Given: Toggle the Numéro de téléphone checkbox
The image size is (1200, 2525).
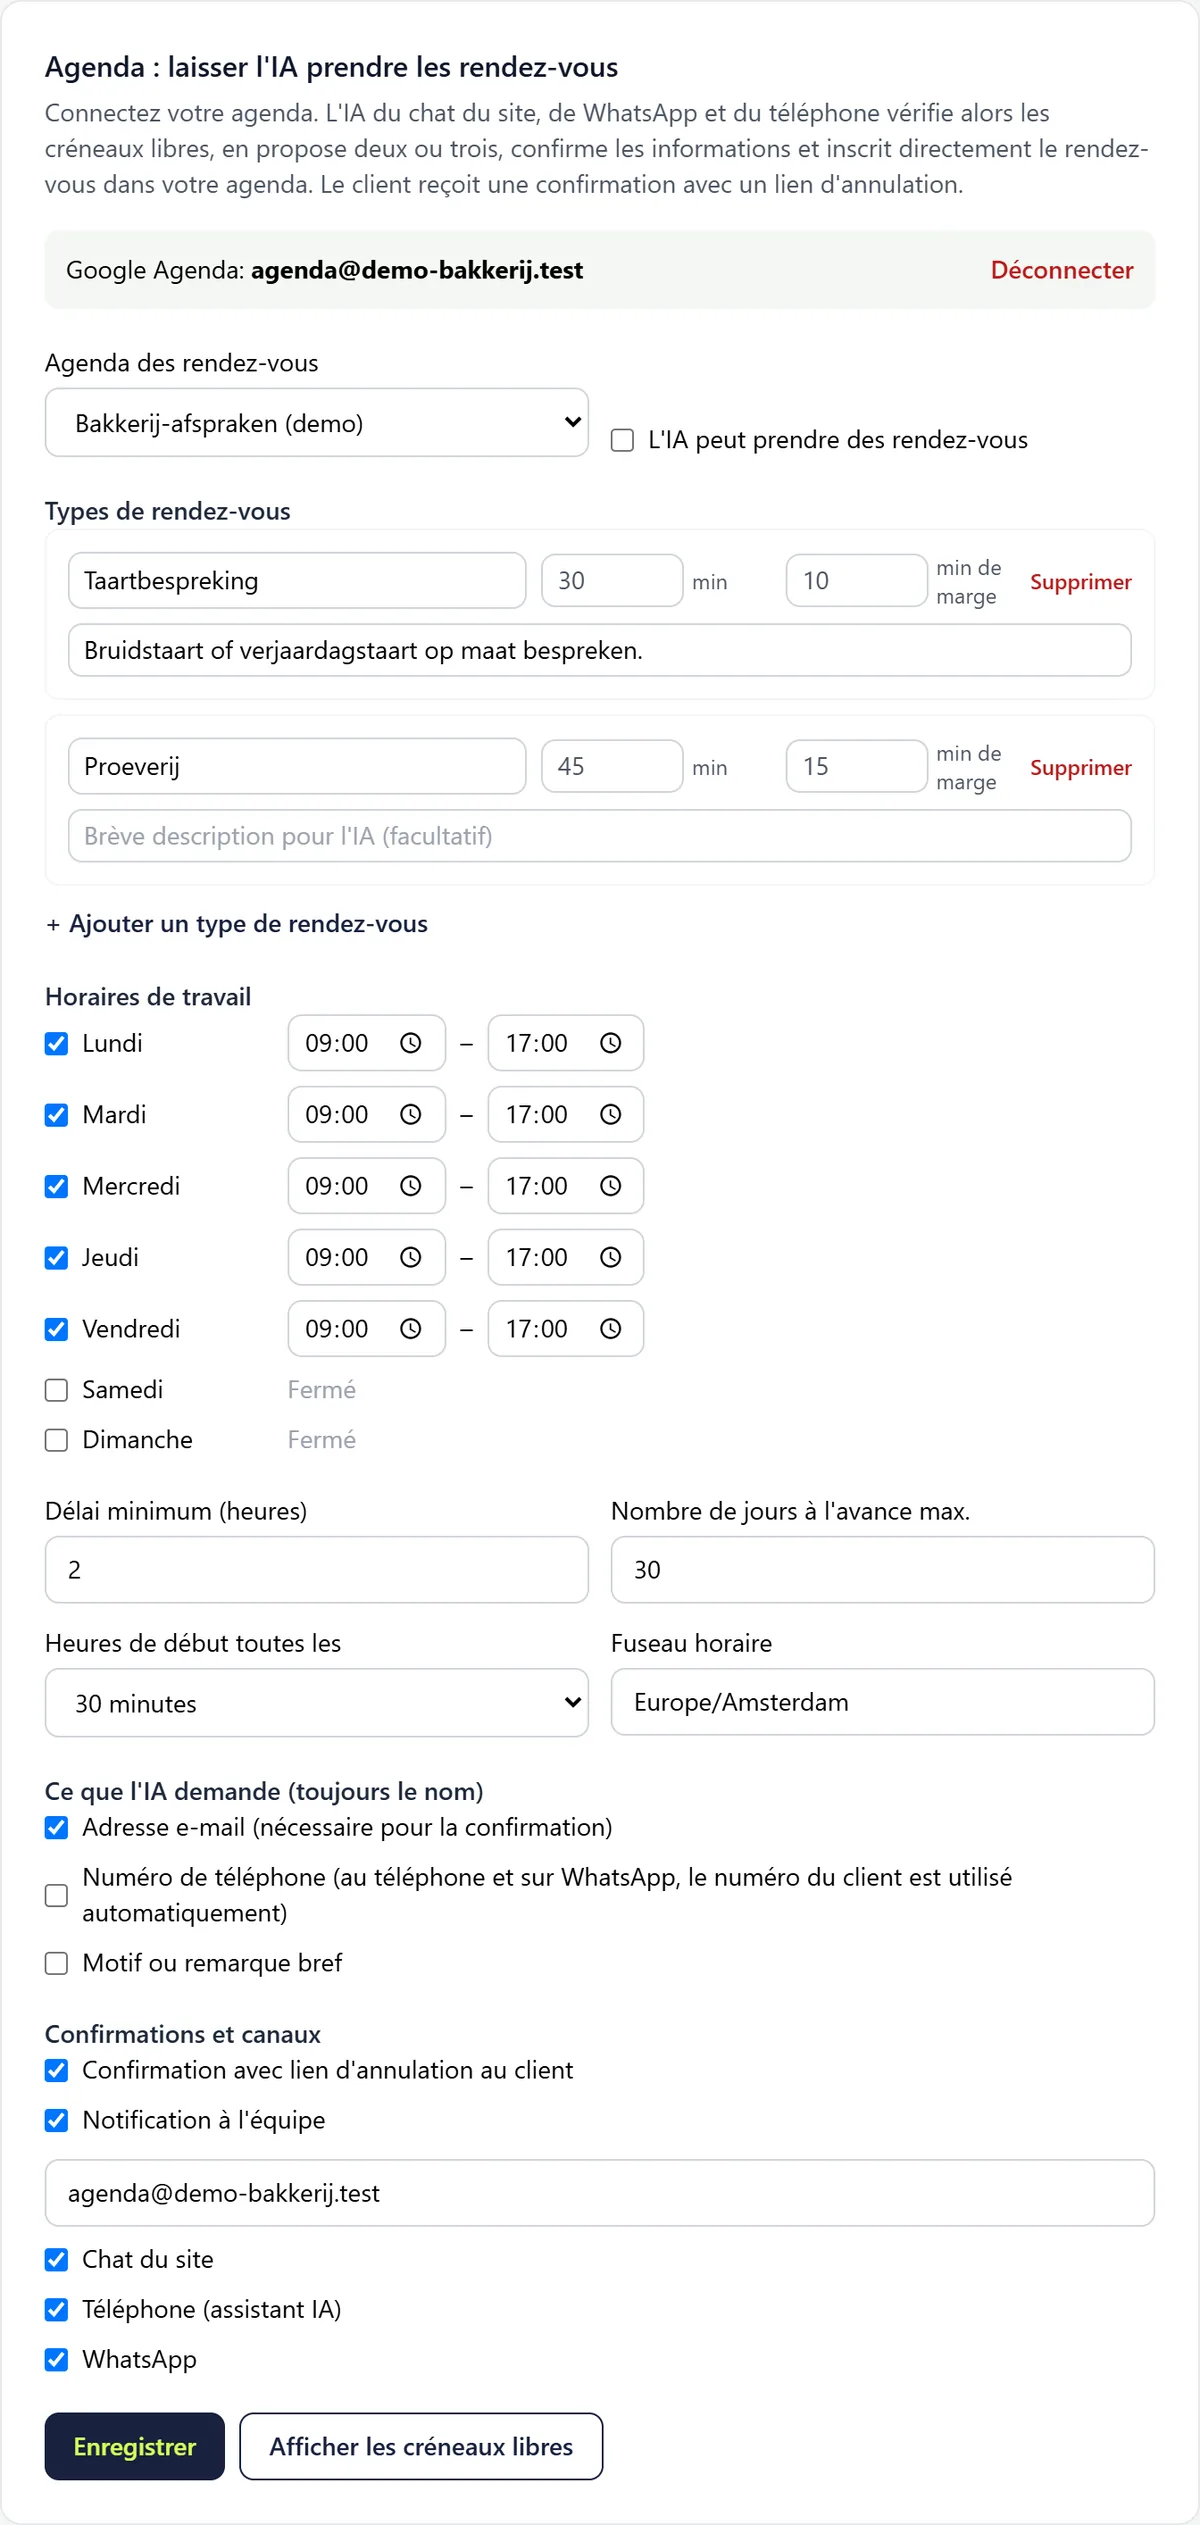Looking at the screenshot, I should point(57,1896).
